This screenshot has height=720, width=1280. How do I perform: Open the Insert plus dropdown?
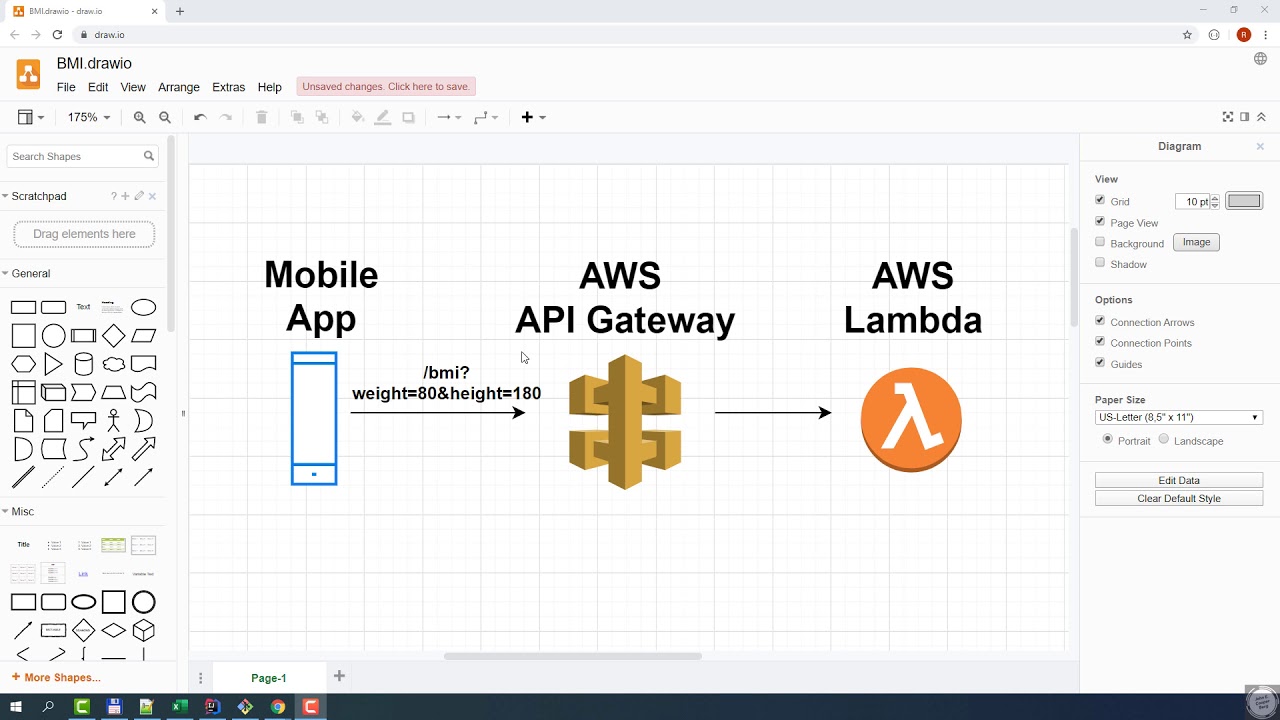pyautogui.click(x=533, y=117)
